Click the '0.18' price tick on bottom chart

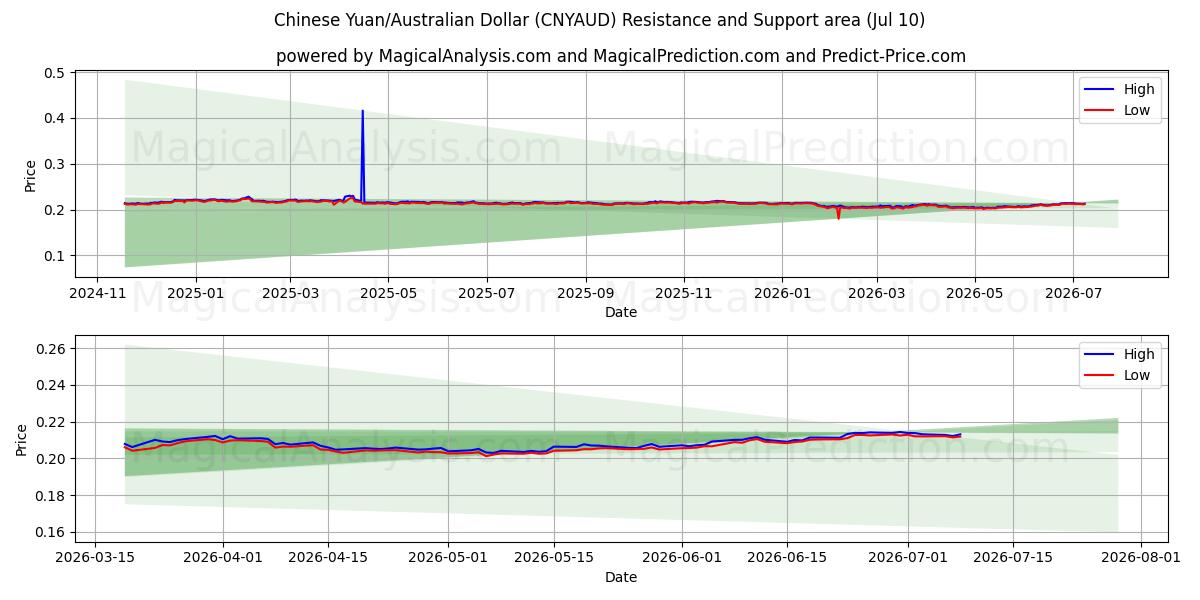(x=51, y=496)
